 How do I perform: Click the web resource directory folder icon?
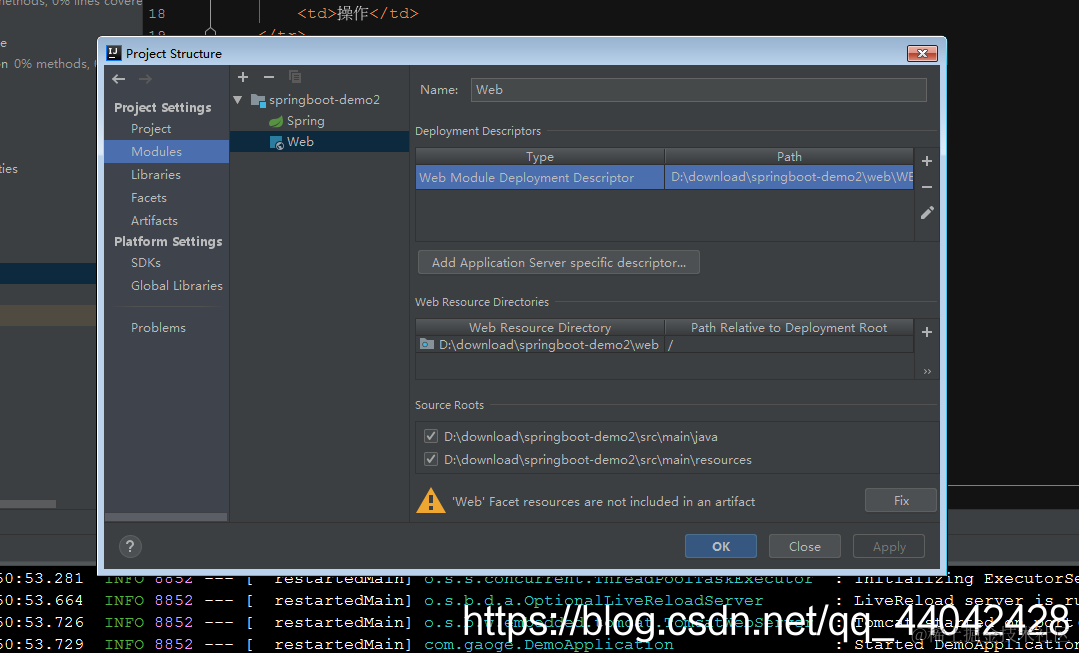pyautogui.click(x=427, y=344)
